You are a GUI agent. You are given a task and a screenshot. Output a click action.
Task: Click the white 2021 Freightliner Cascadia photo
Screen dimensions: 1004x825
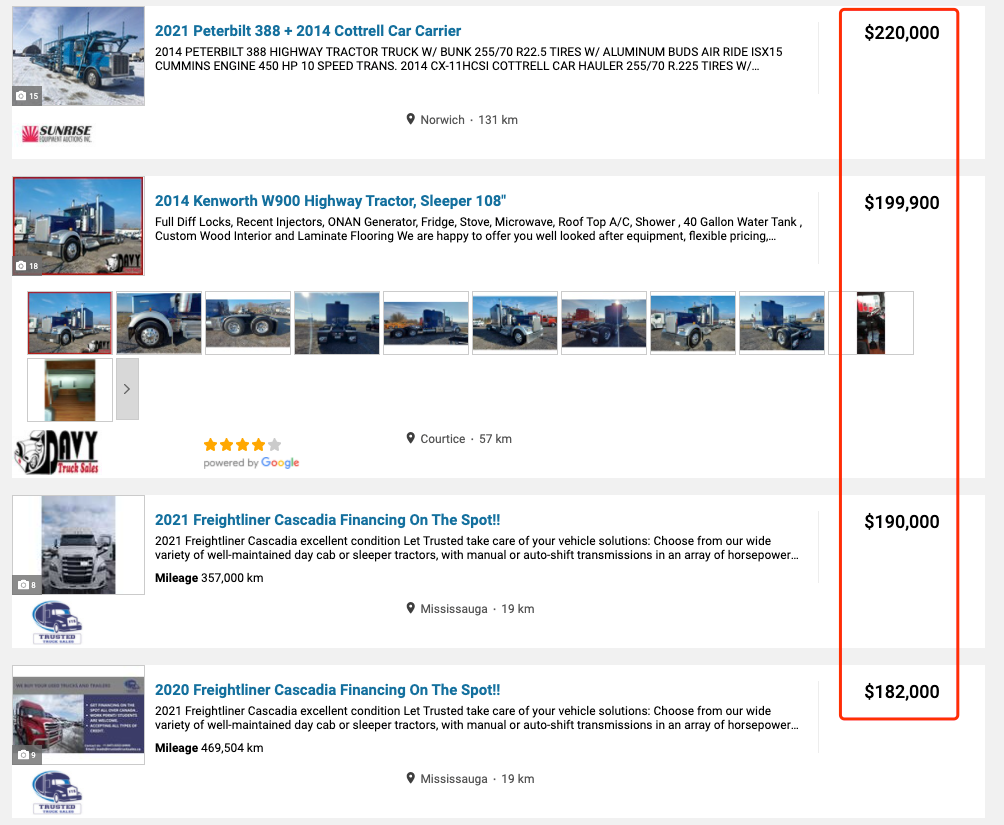tap(78, 545)
